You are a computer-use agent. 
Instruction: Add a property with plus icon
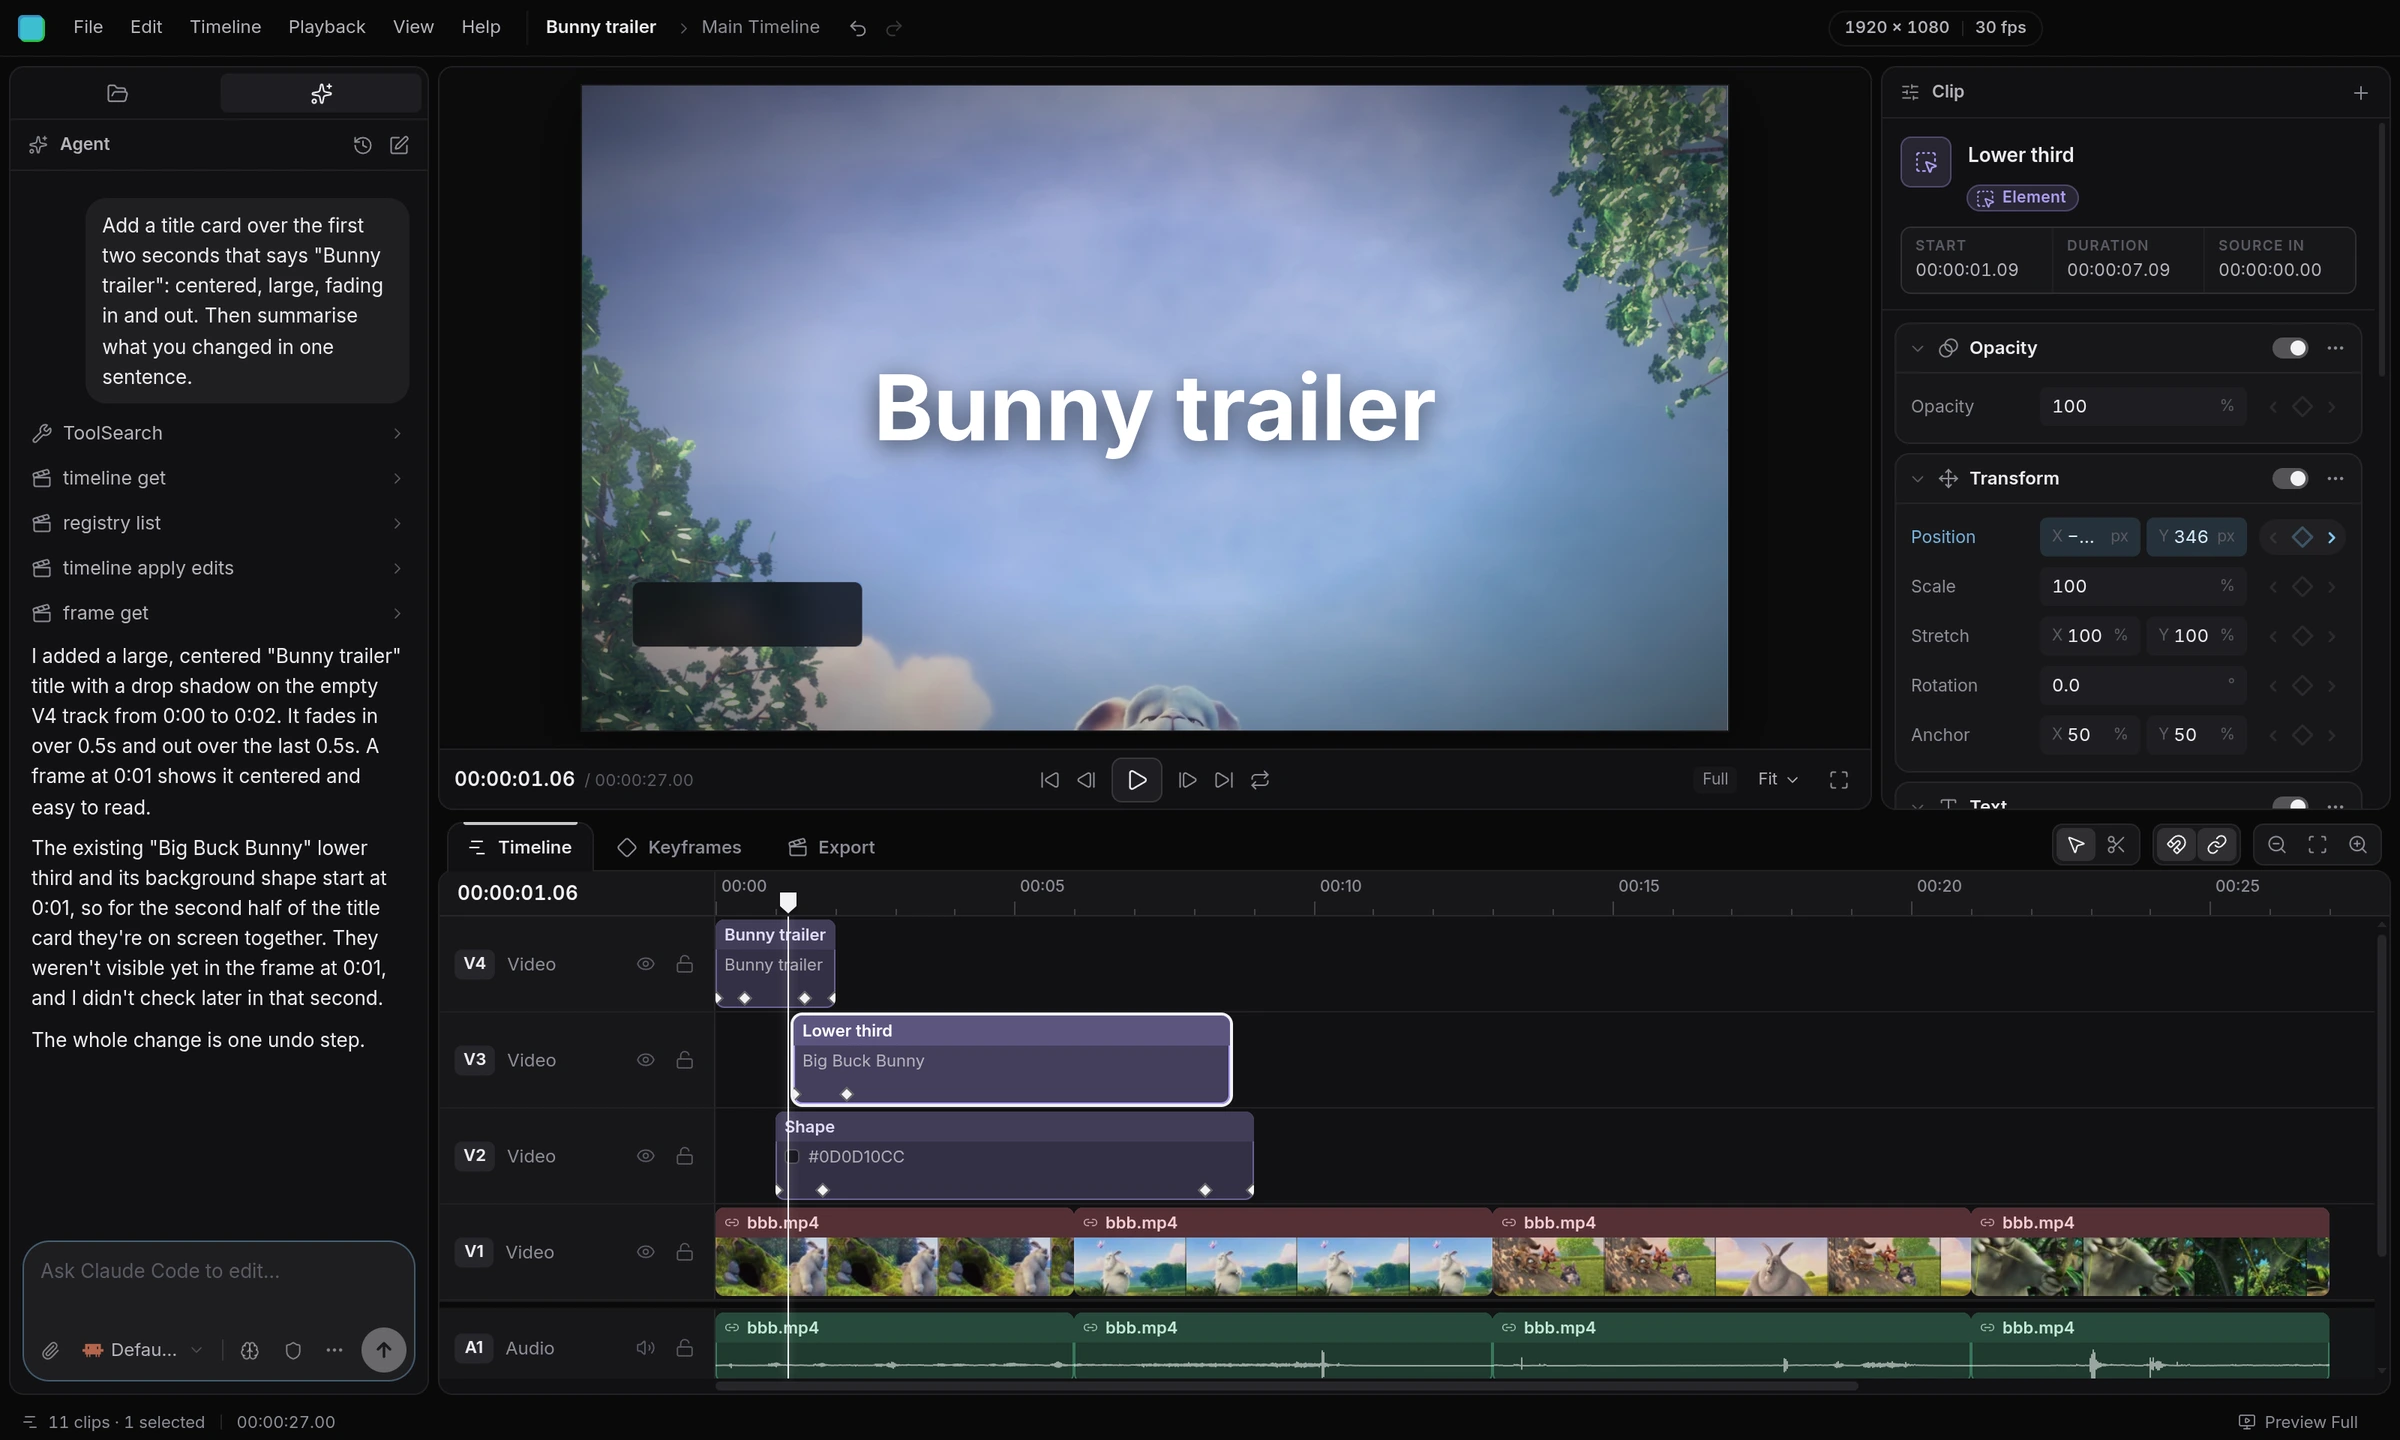point(2361,93)
